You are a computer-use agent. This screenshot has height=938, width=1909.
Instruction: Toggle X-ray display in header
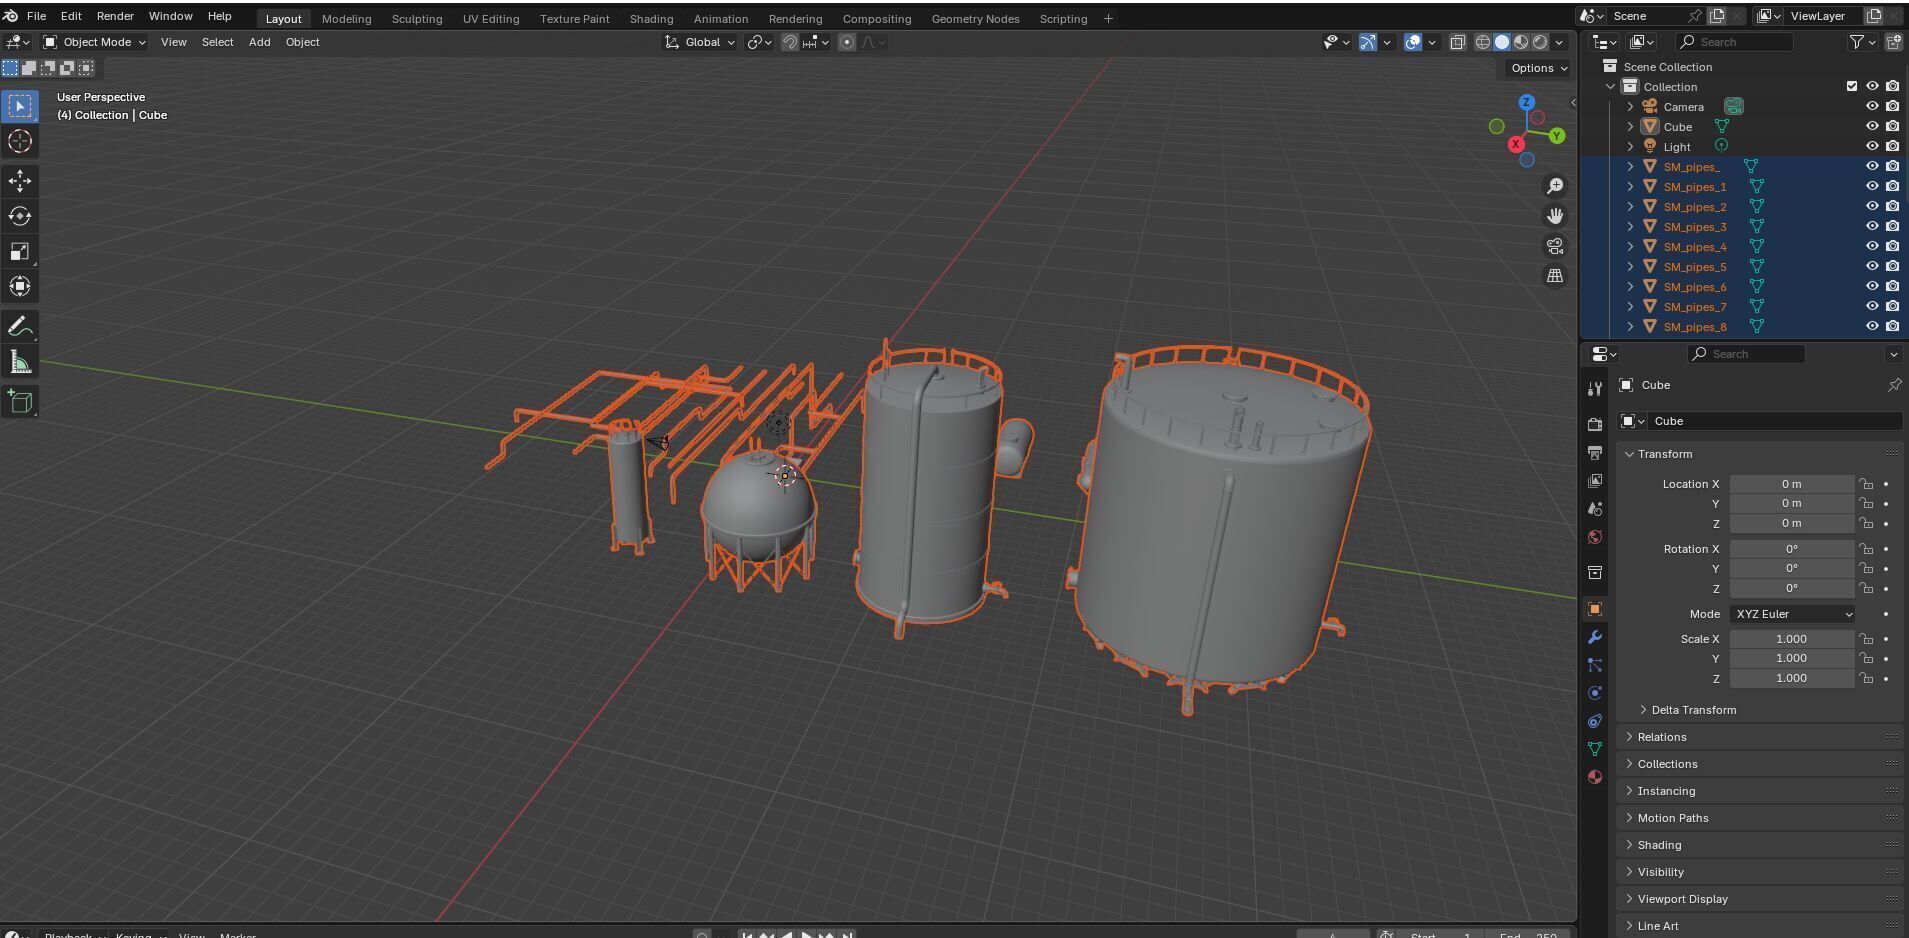pos(1457,42)
